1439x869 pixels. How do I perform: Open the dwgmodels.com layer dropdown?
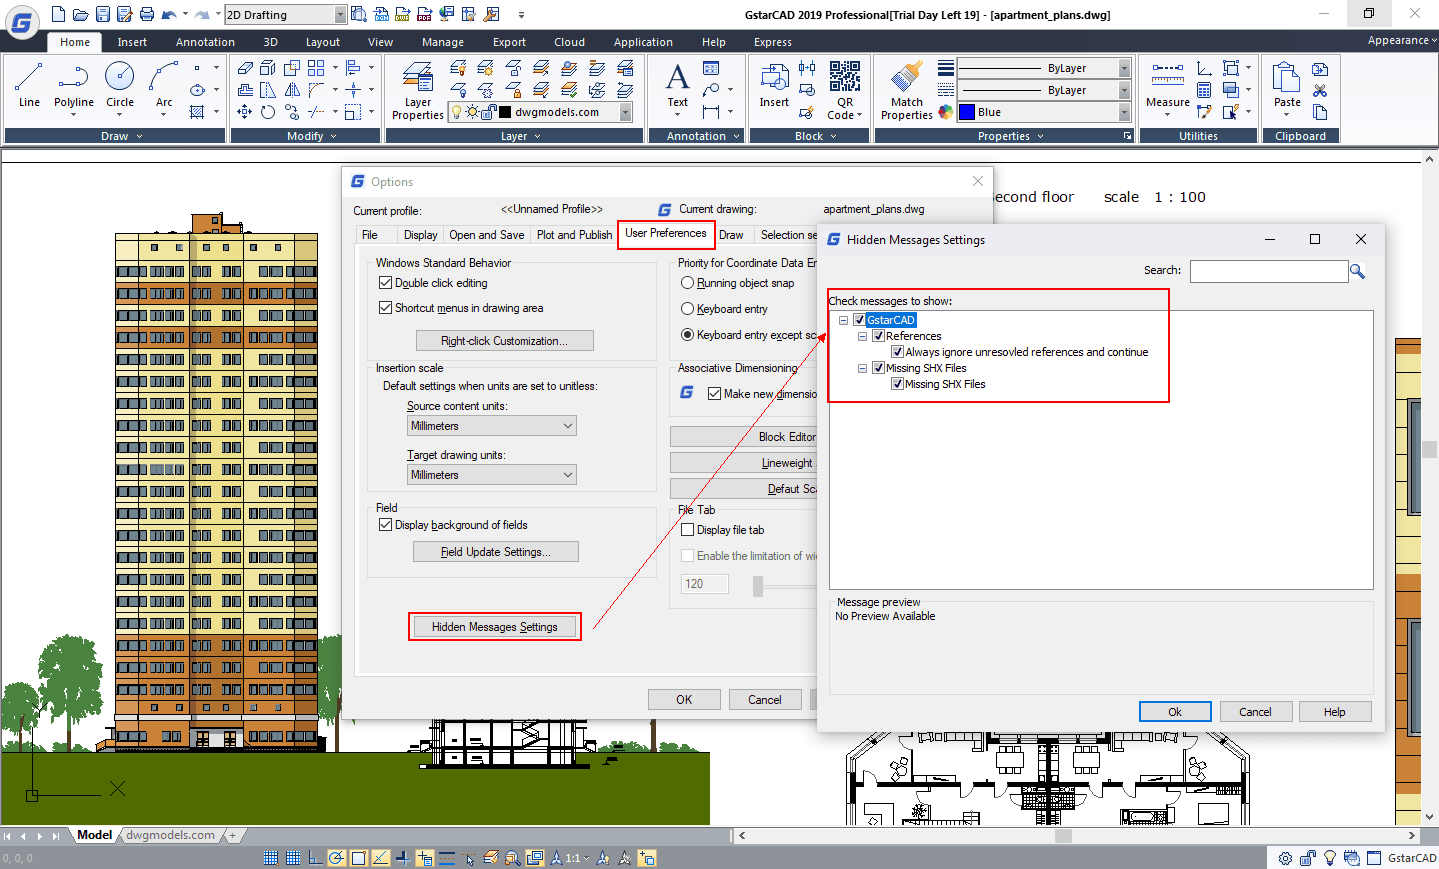(625, 112)
